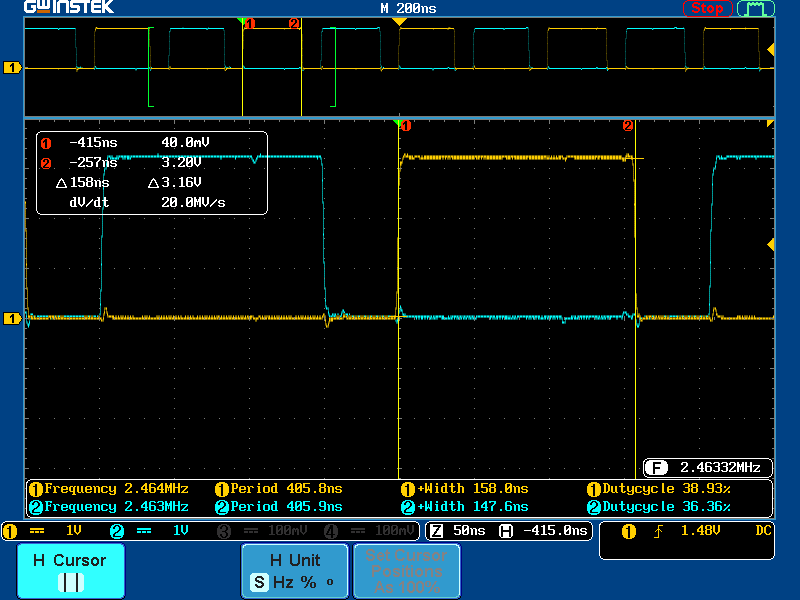
Task: Click cursor 1 marker atop zoom window
Action: 406,126
